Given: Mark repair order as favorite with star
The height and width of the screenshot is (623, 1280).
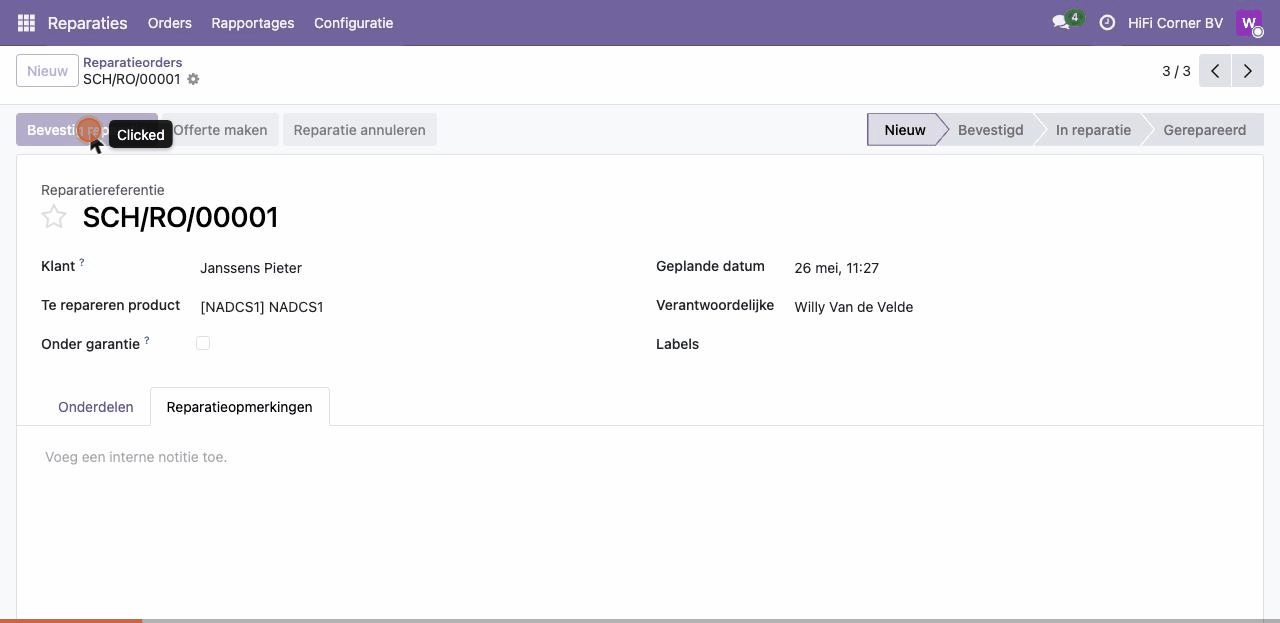Looking at the screenshot, I should tap(54, 217).
